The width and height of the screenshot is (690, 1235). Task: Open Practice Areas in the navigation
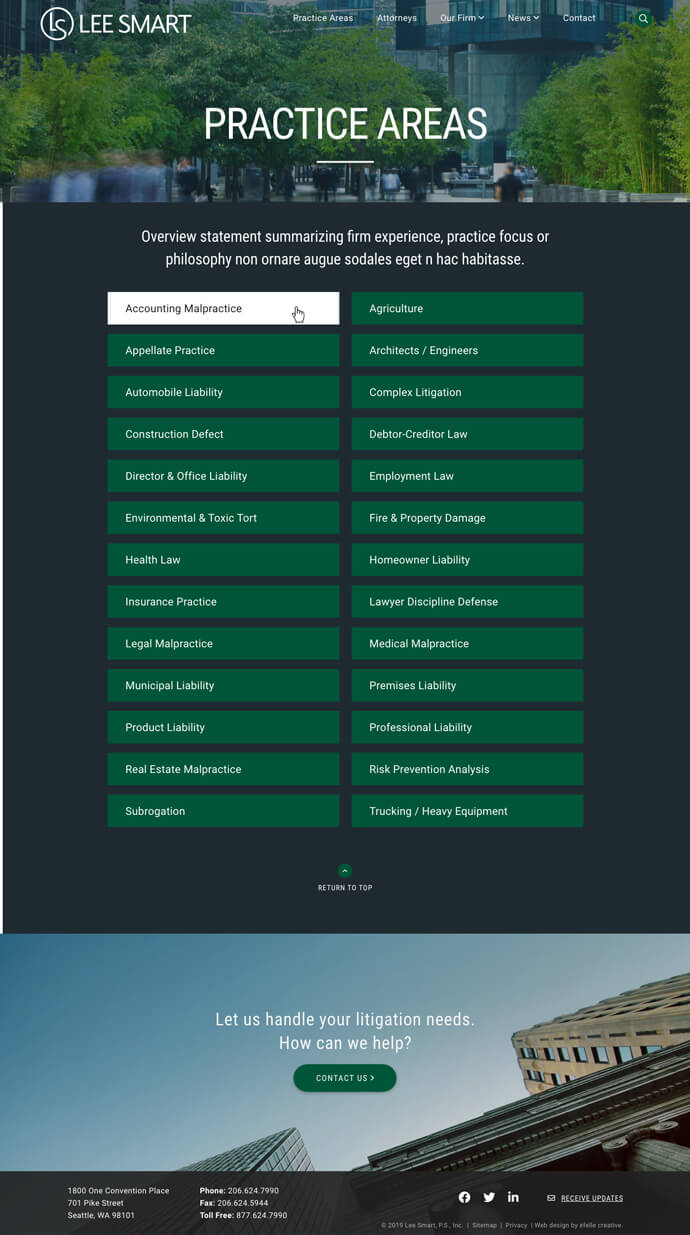[322, 18]
